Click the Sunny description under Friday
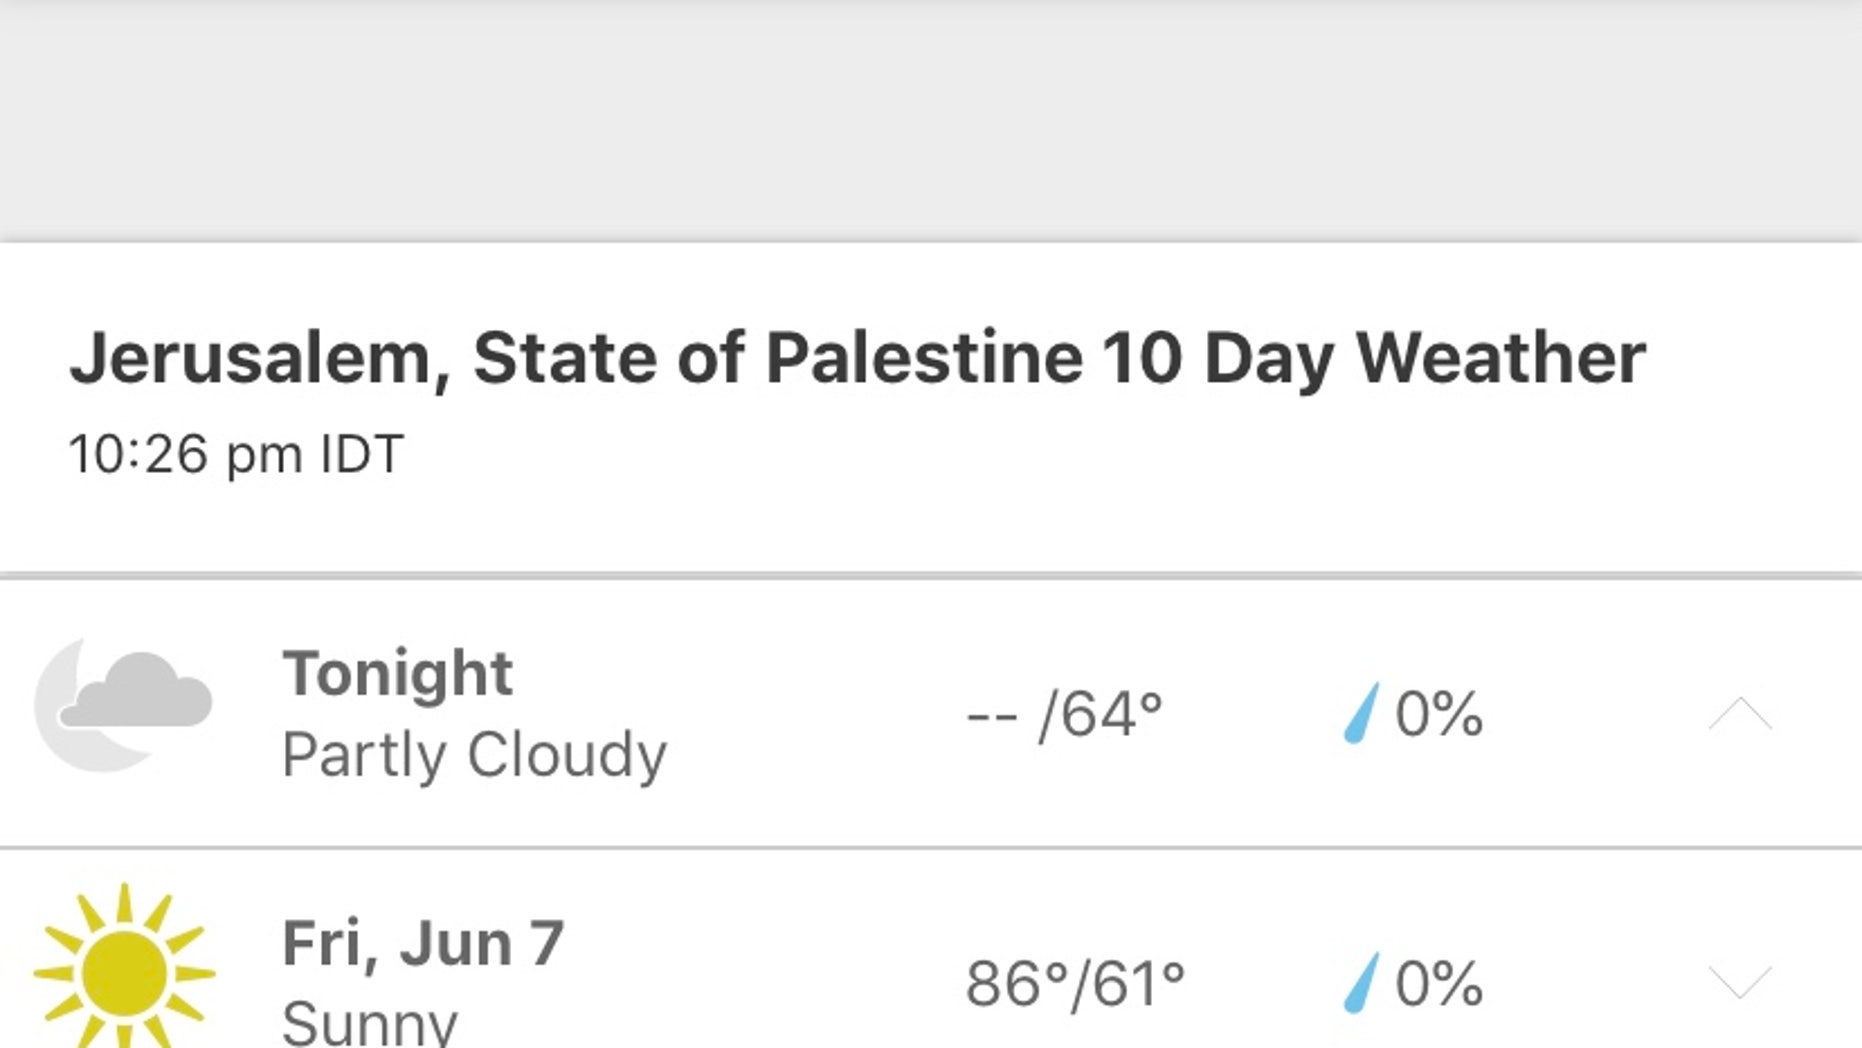Viewport: 1862px width, 1048px height. point(370,1023)
